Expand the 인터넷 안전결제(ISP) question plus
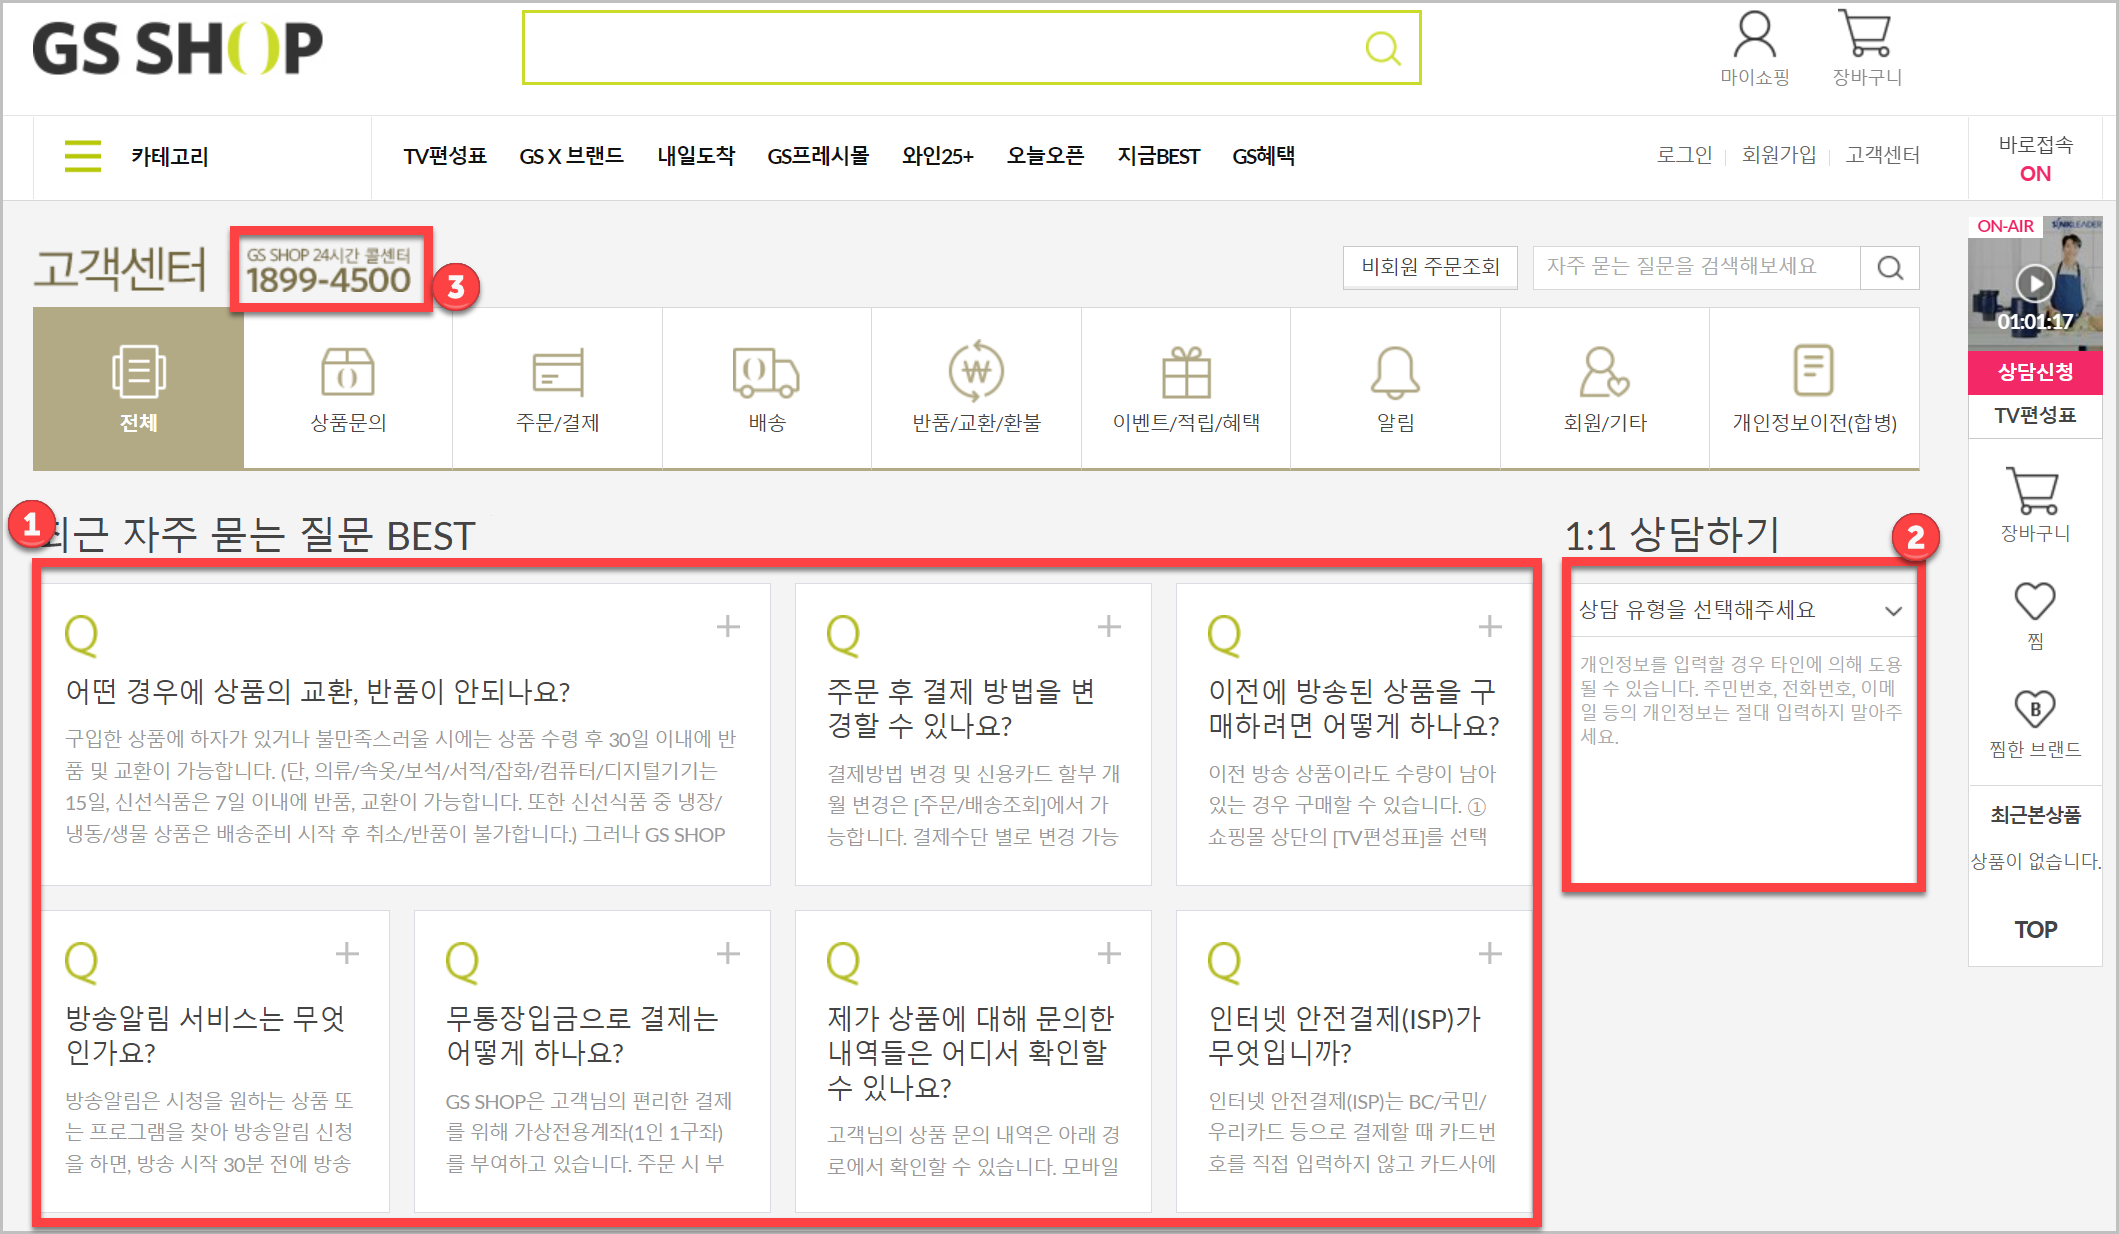This screenshot has height=1234, width=2119. click(1490, 954)
